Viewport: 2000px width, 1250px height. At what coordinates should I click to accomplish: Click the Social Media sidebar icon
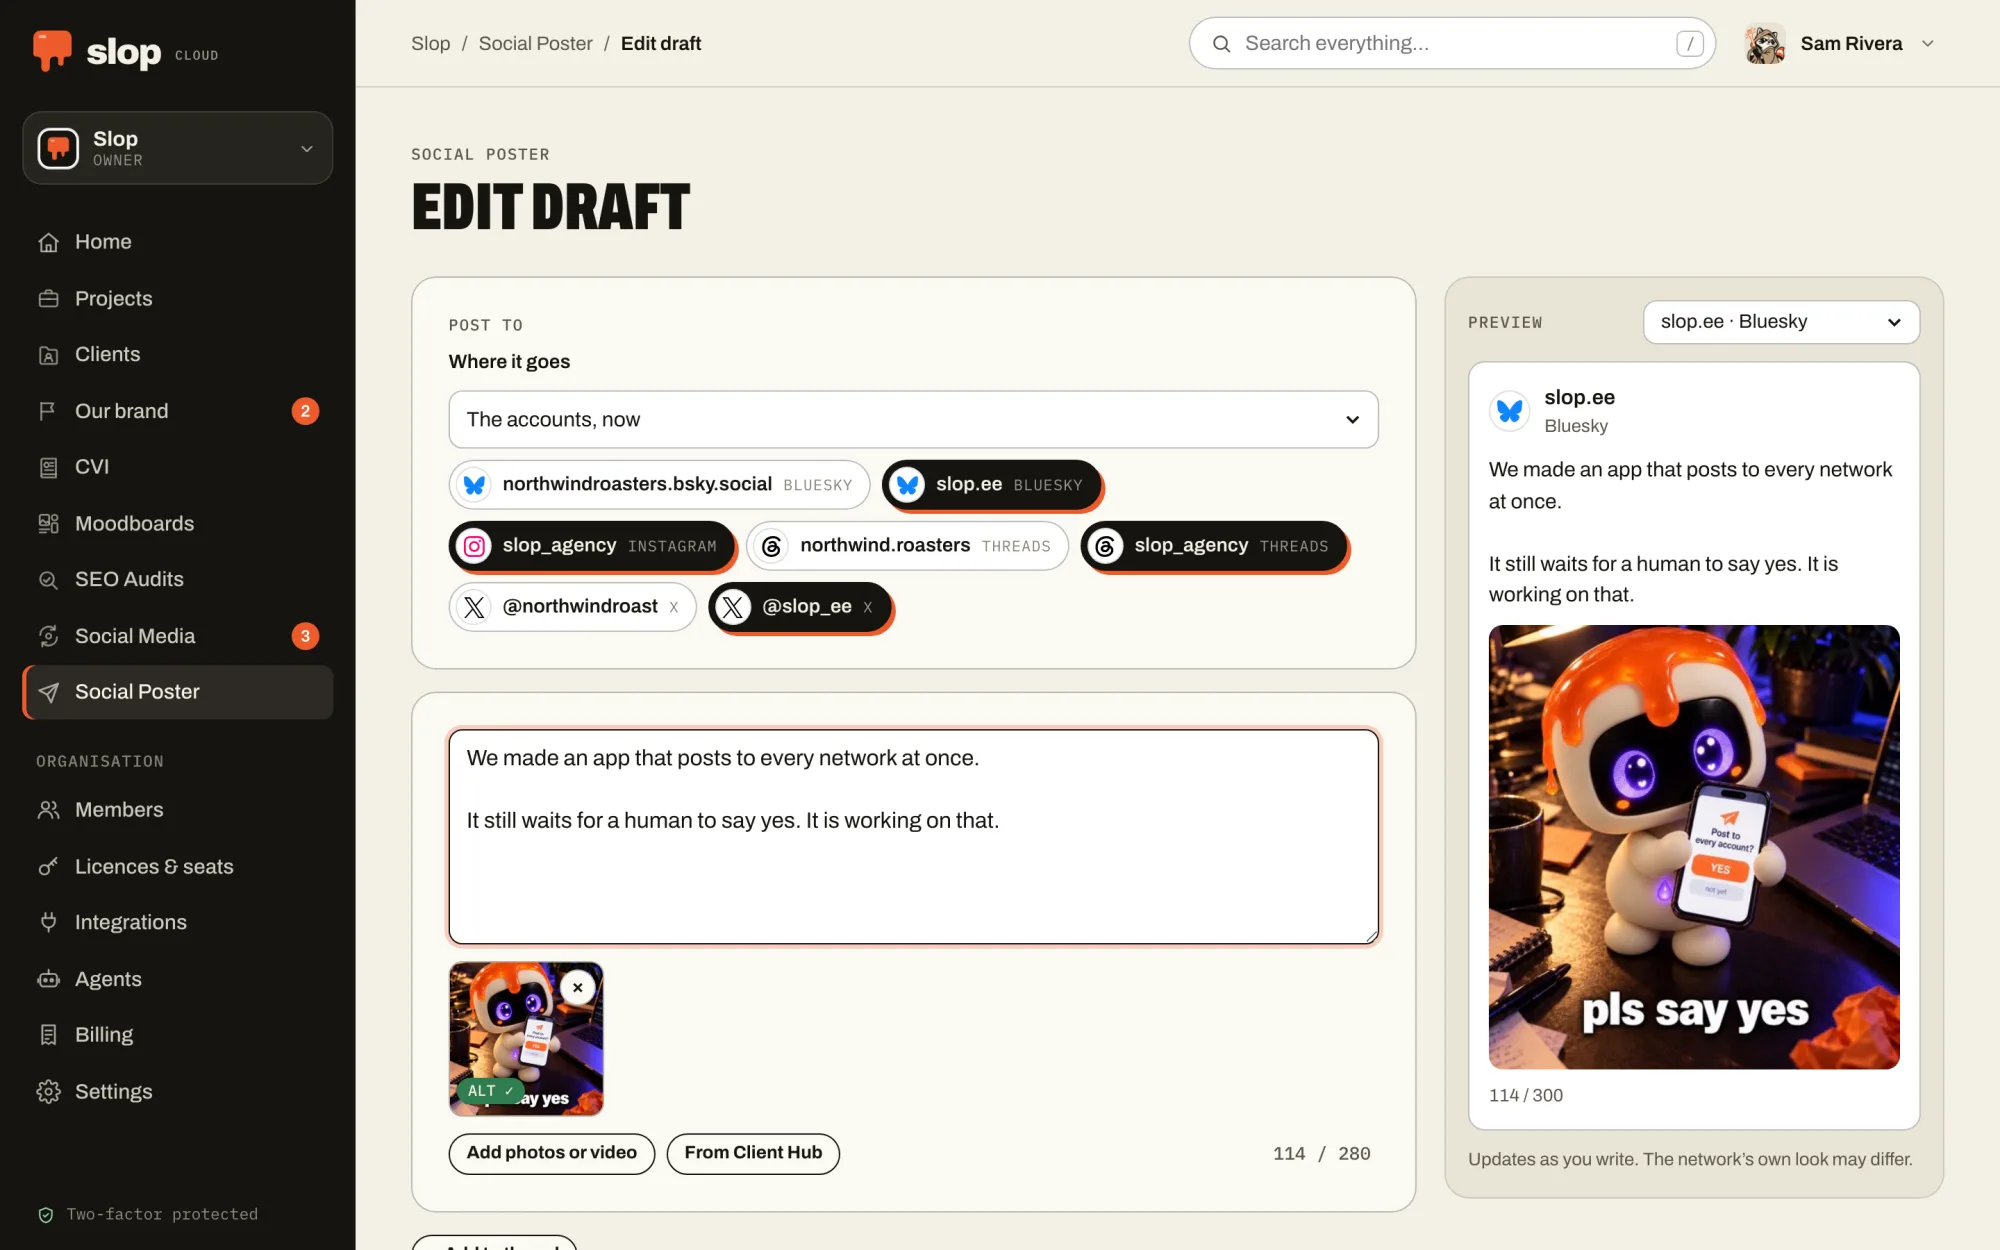(x=48, y=636)
